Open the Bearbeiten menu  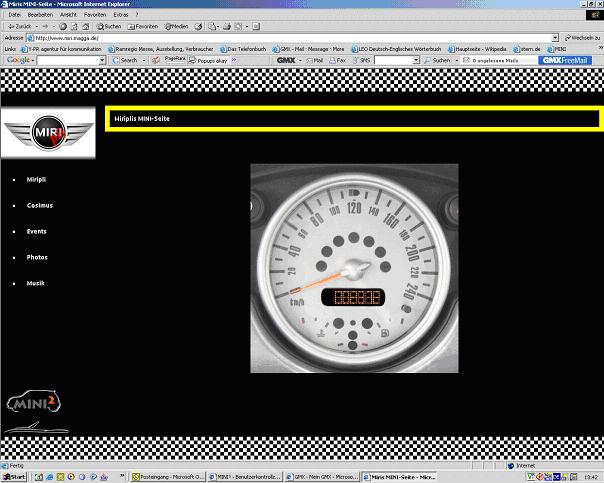tap(41, 16)
